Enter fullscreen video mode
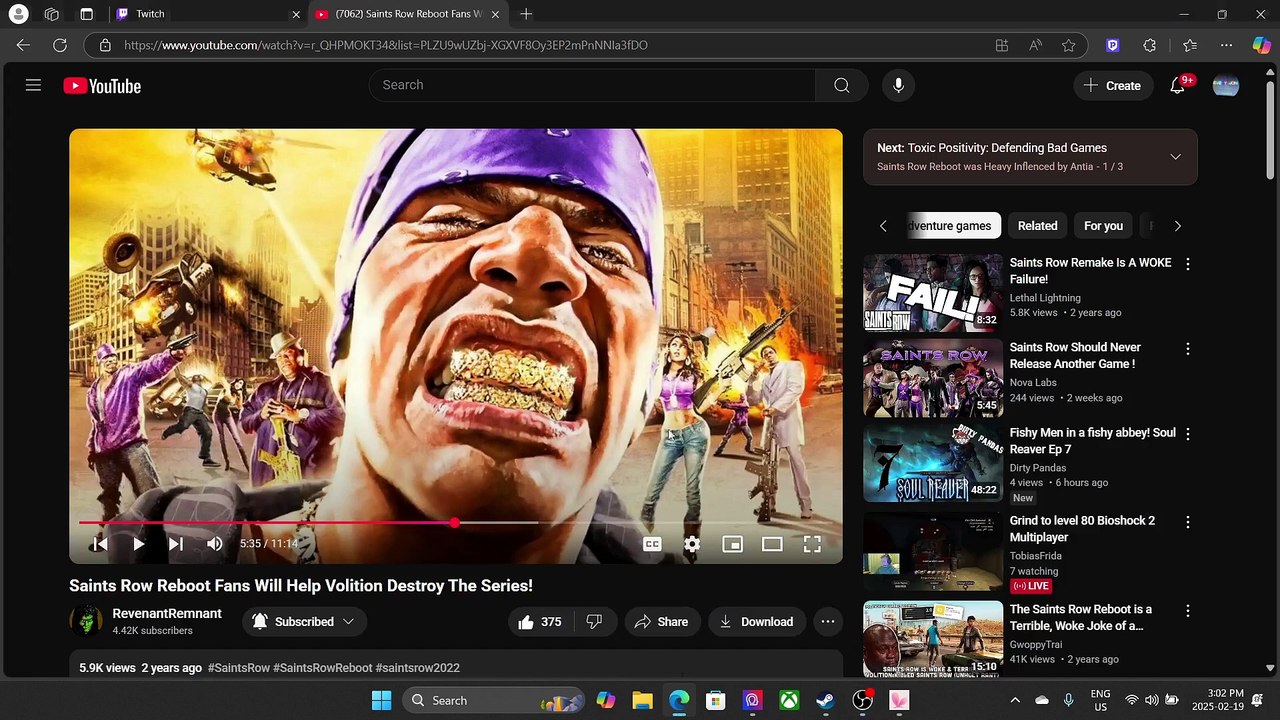The height and width of the screenshot is (720, 1280). pos(812,544)
